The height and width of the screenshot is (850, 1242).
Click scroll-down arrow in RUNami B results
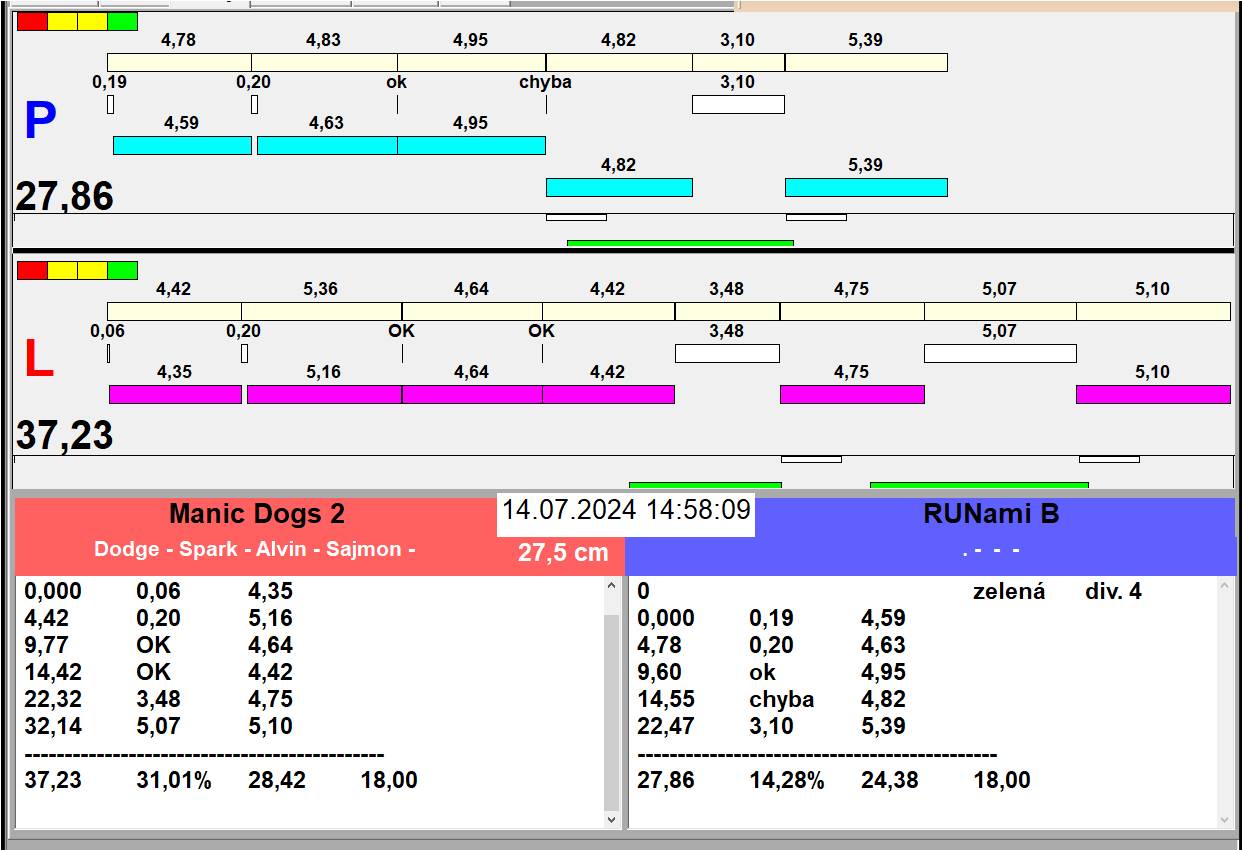click(1226, 819)
